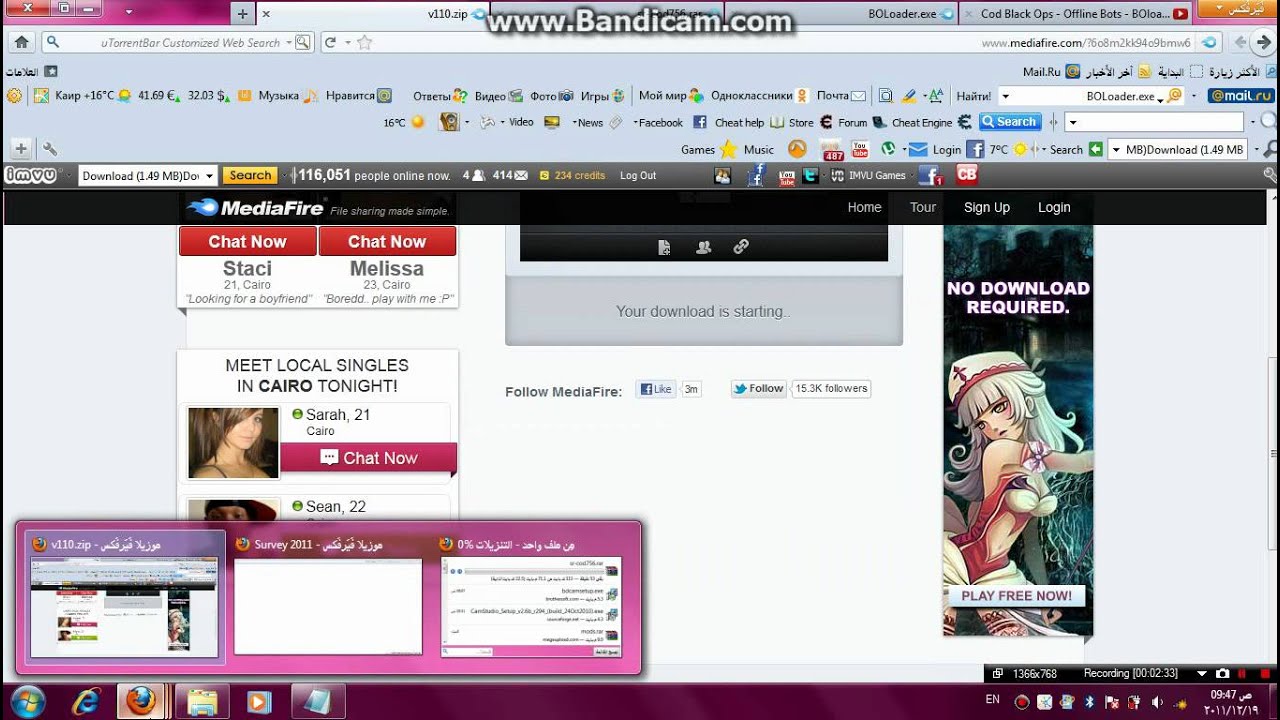Open the Музыка music toolbar item
This screenshot has width=1280, height=720.
coord(288,96)
